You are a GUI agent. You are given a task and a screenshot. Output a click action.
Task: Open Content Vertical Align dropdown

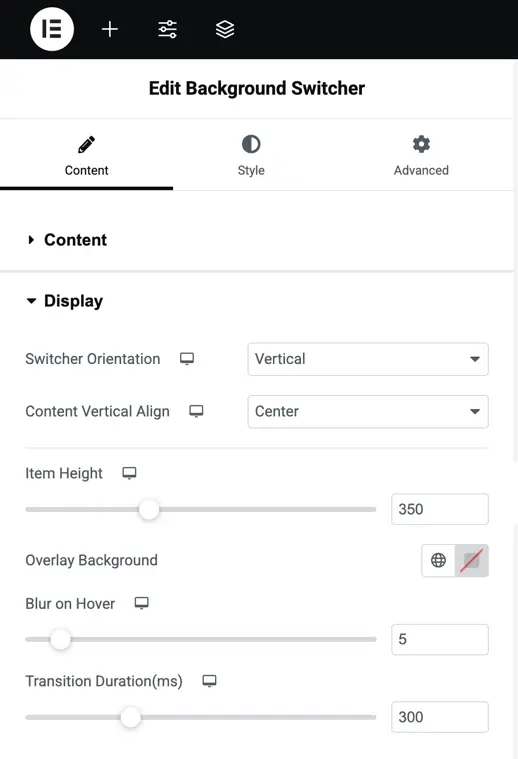(x=368, y=411)
